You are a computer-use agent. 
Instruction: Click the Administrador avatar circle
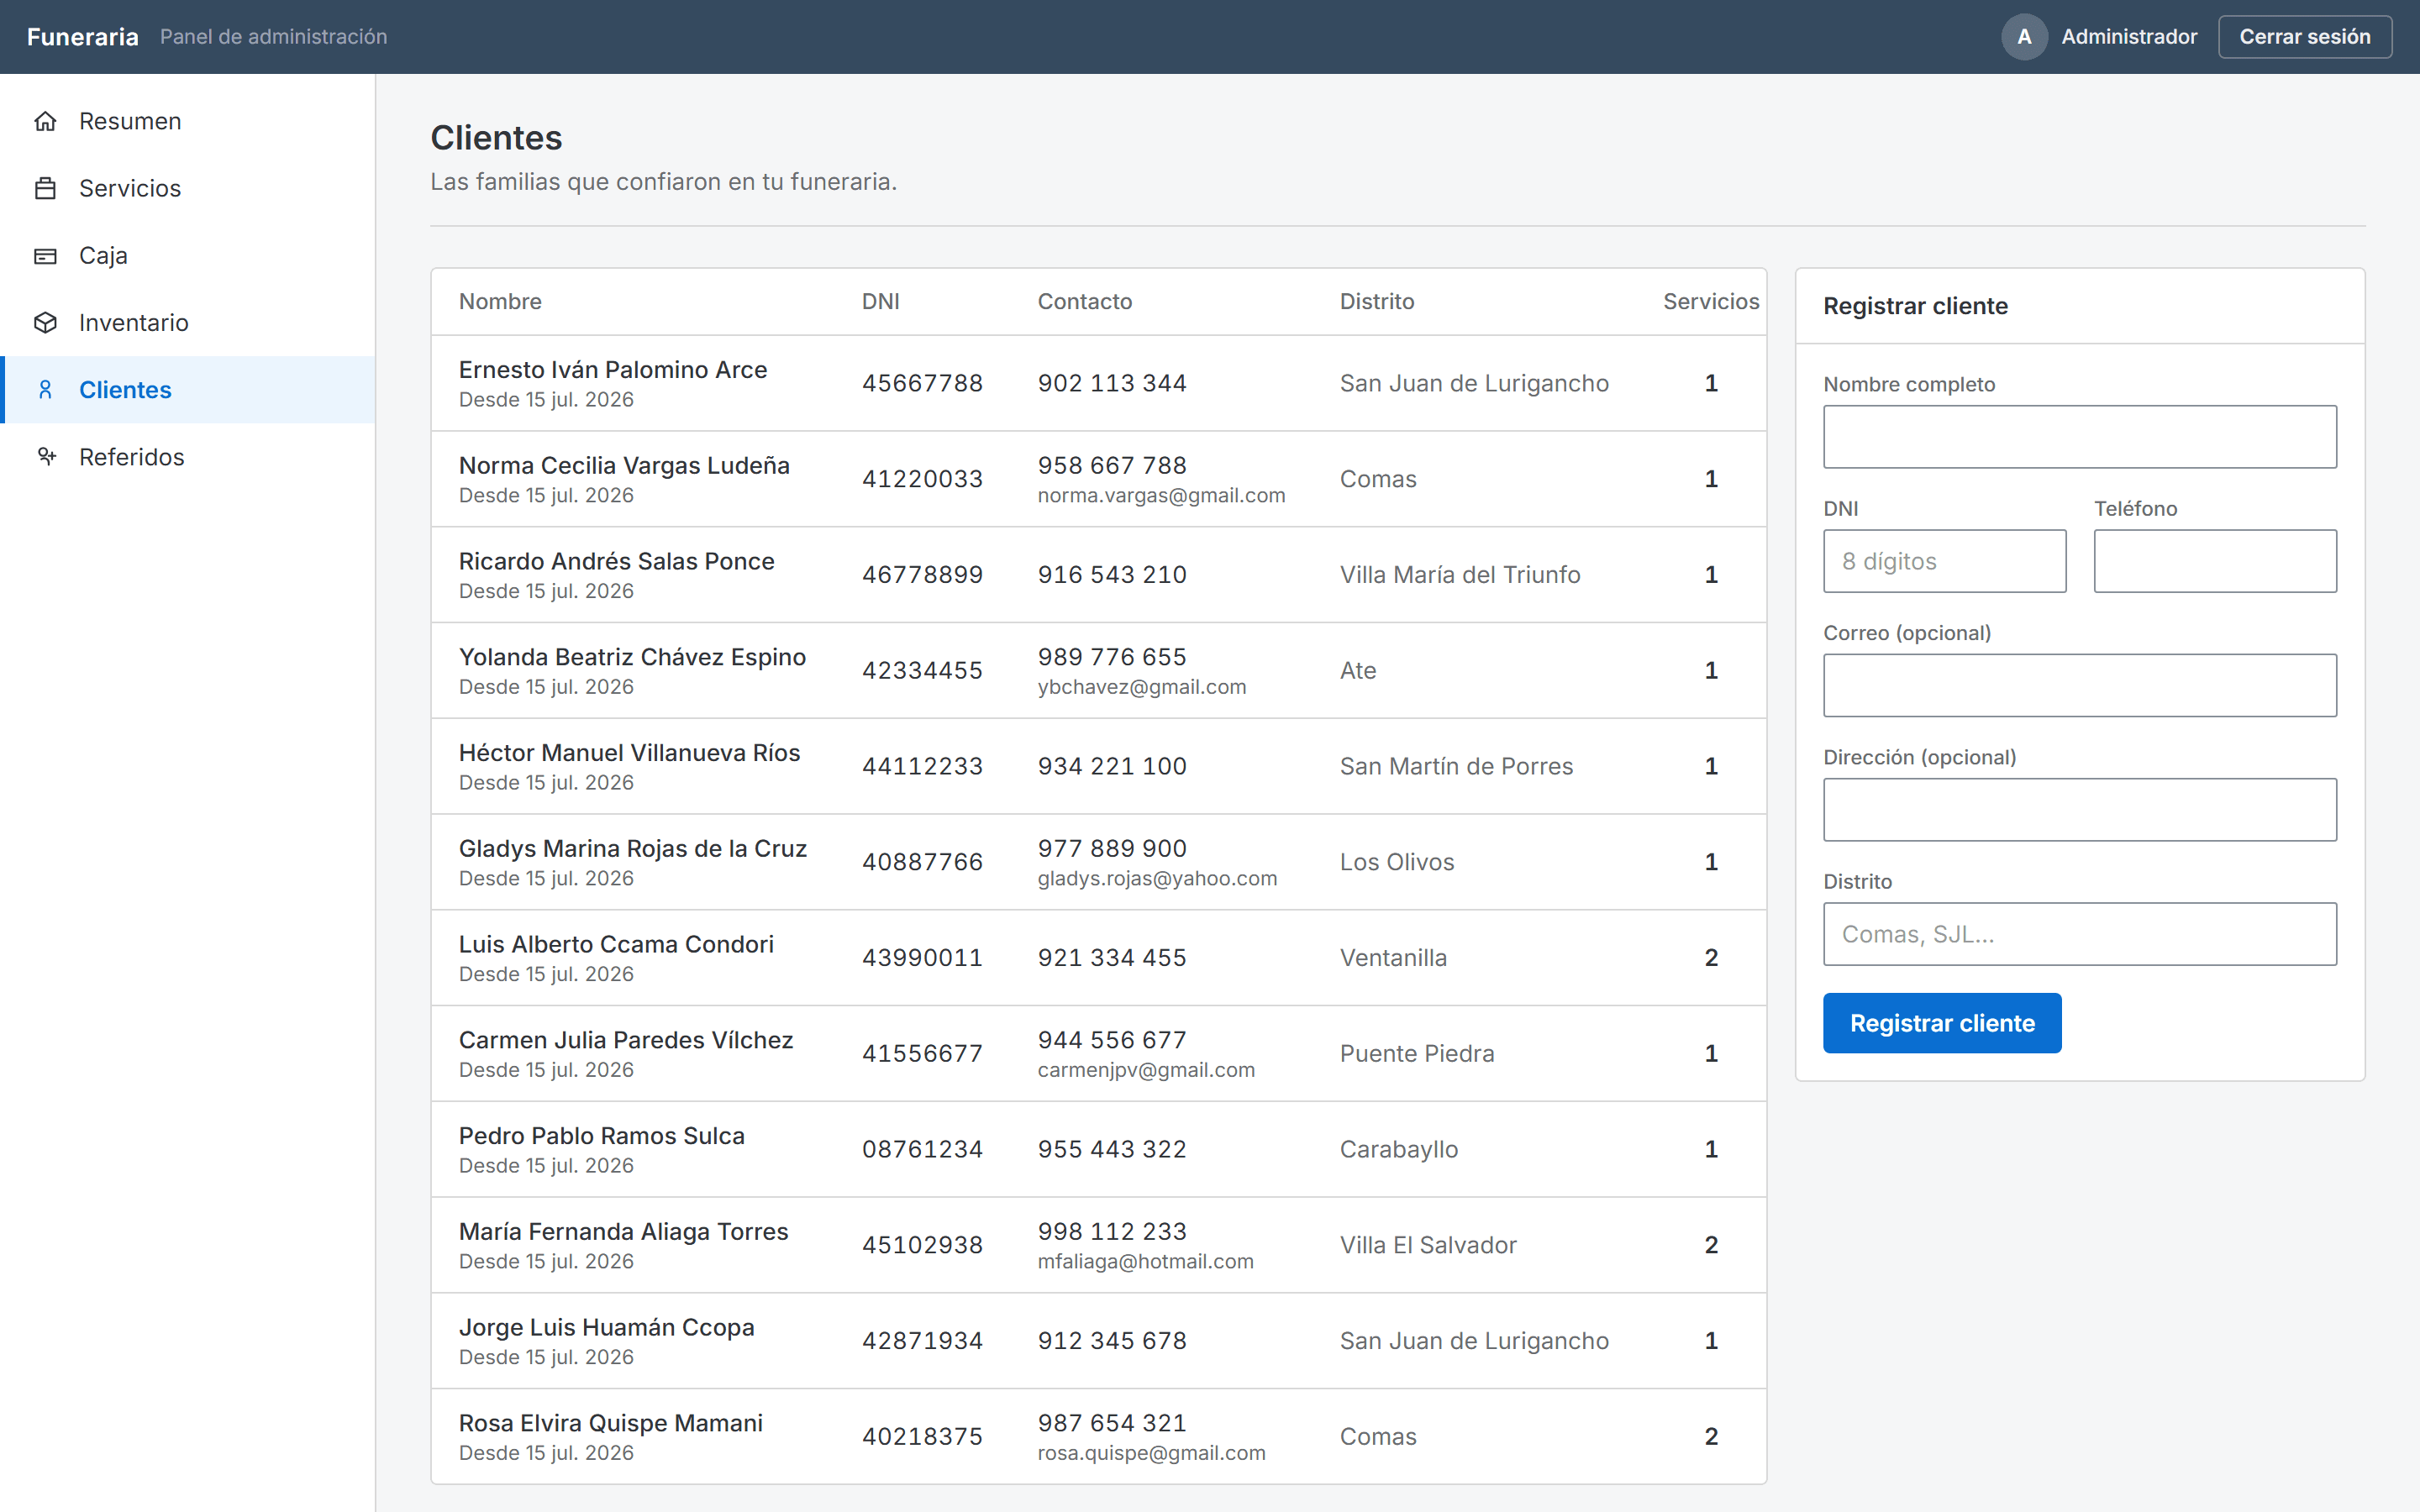[x=2024, y=37]
